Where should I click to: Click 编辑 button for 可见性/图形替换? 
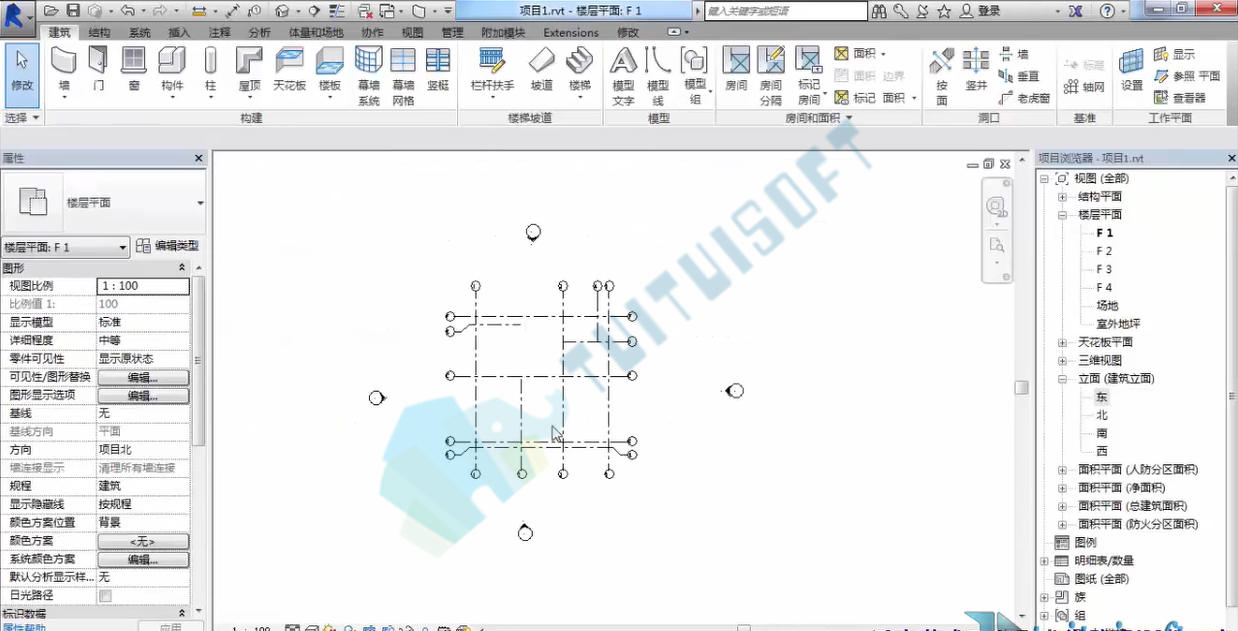tap(143, 377)
